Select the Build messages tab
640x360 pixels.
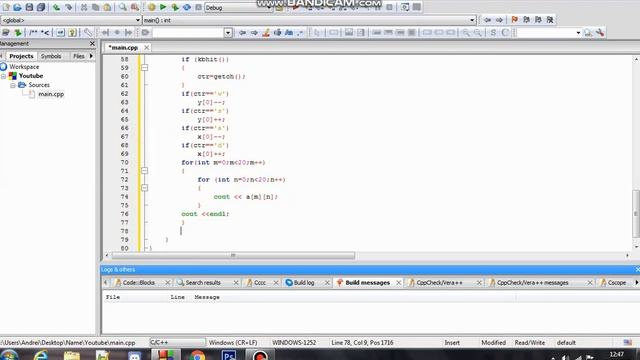tap(367, 282)
